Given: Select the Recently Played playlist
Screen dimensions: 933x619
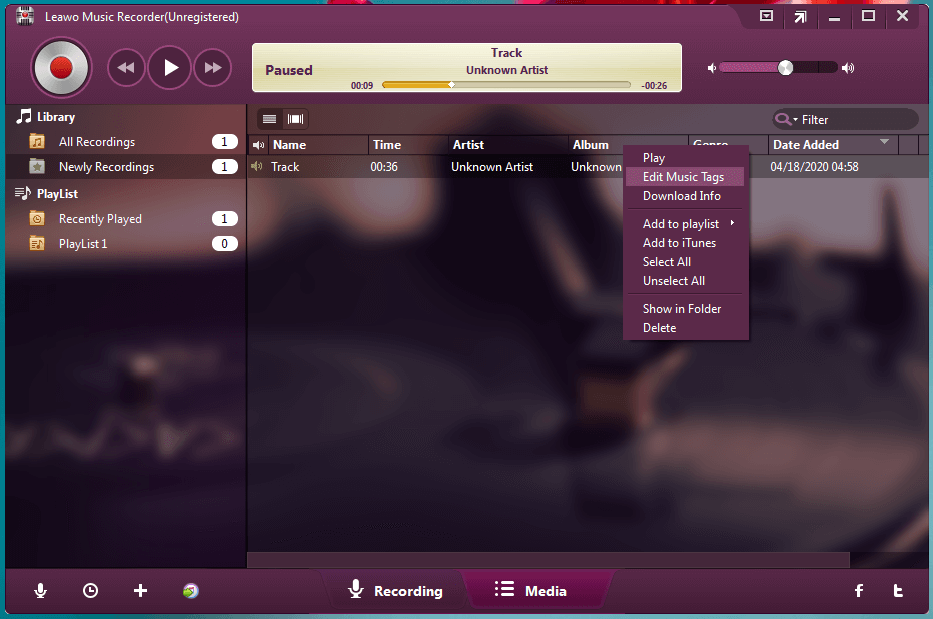Looking at the screenshot, I should click(126, 218).
